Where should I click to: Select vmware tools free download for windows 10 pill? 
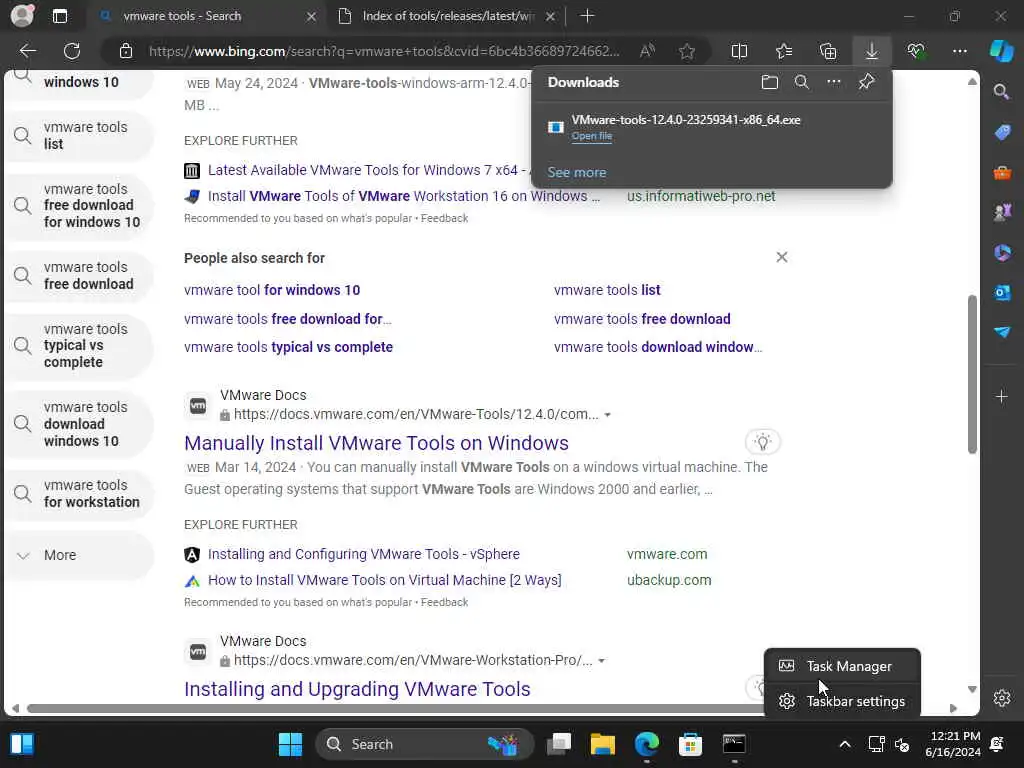pyautogui.click(x=78, y=205)
